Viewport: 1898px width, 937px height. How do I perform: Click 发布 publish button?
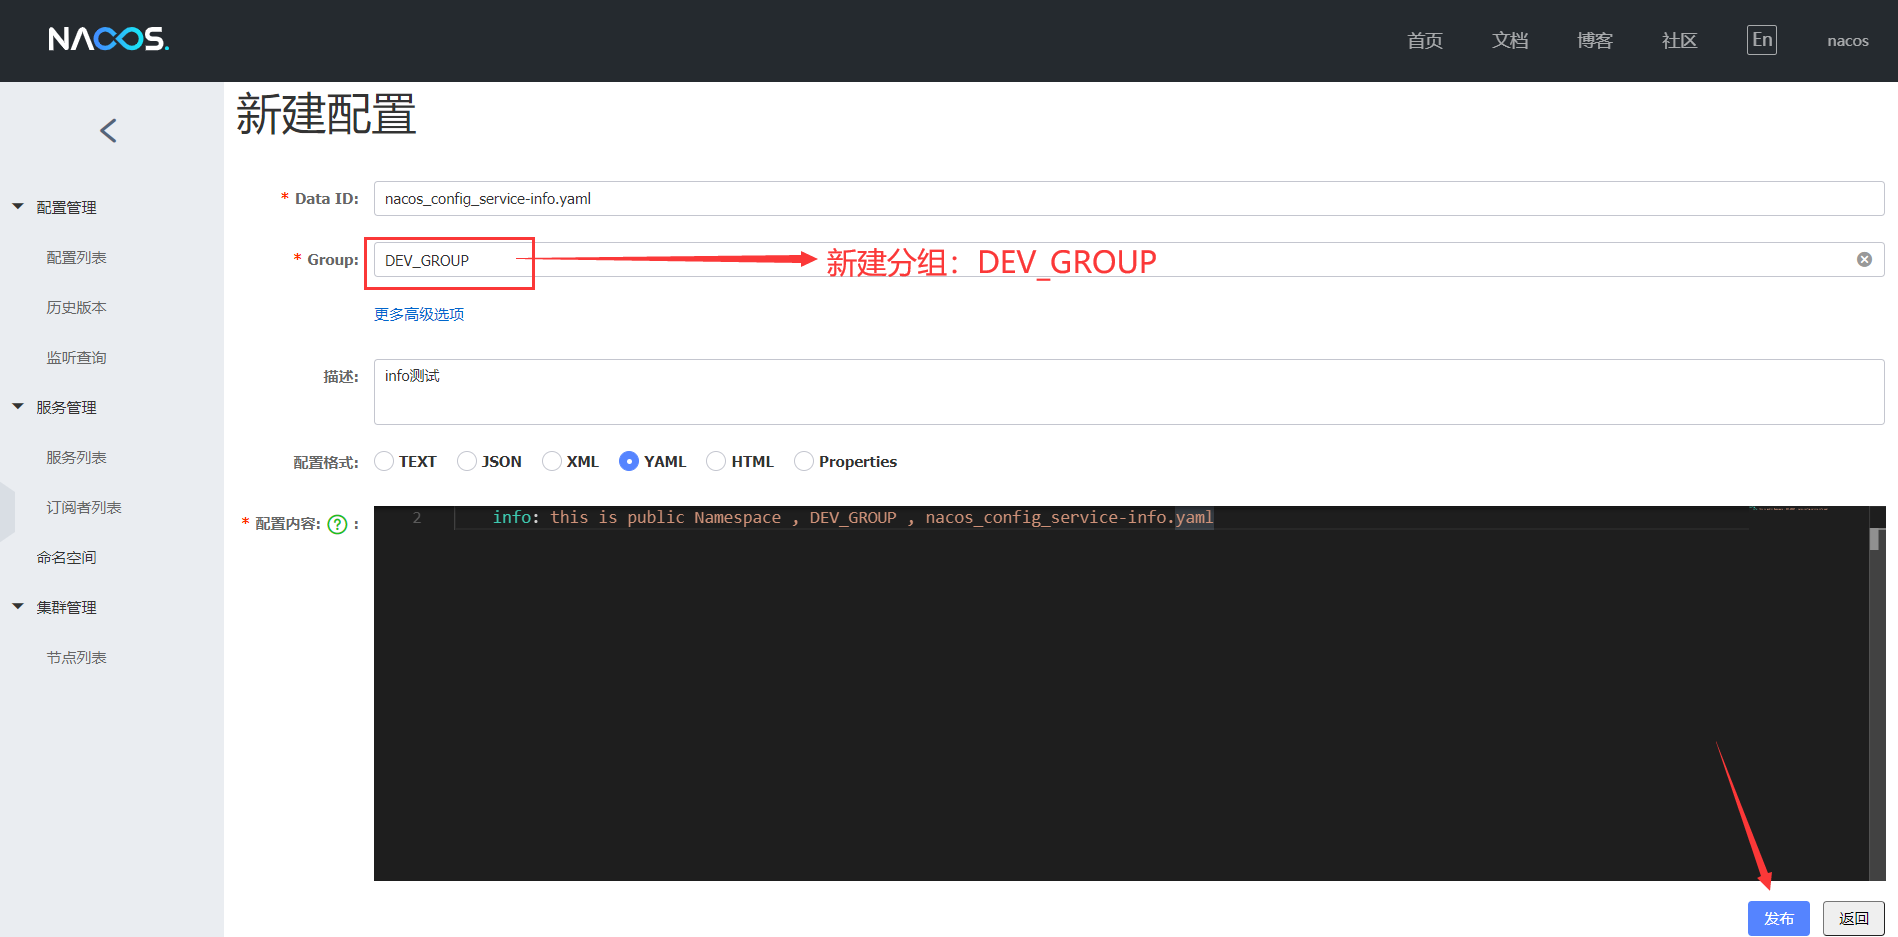click(x=1779, y=918)
